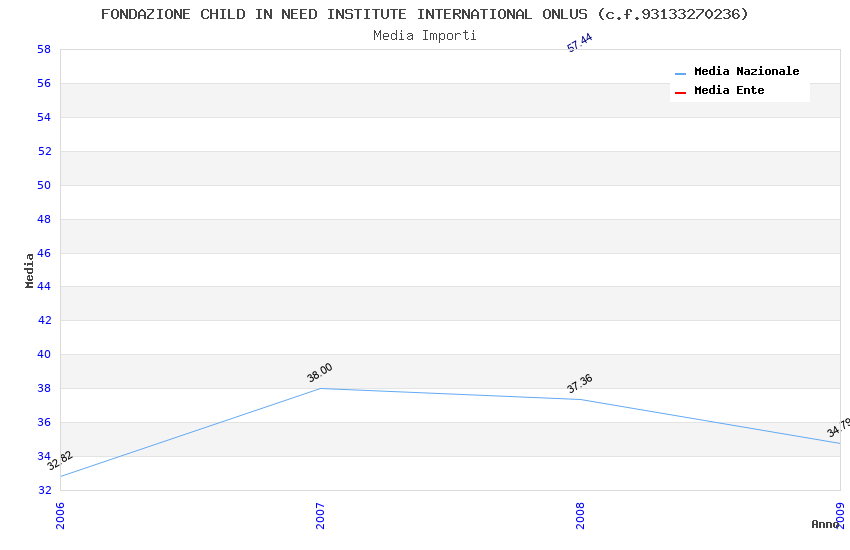Click the 57.44 value label
The height and width of the screenshot is (550, 850).
click(580, 42)
